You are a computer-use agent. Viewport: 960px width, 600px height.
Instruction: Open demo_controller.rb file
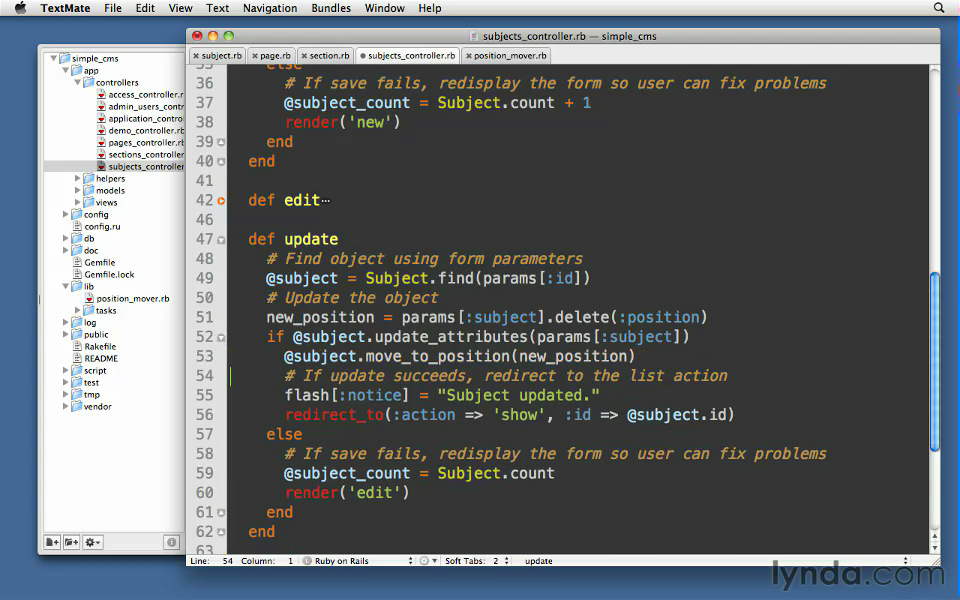(x=140, y=130)
